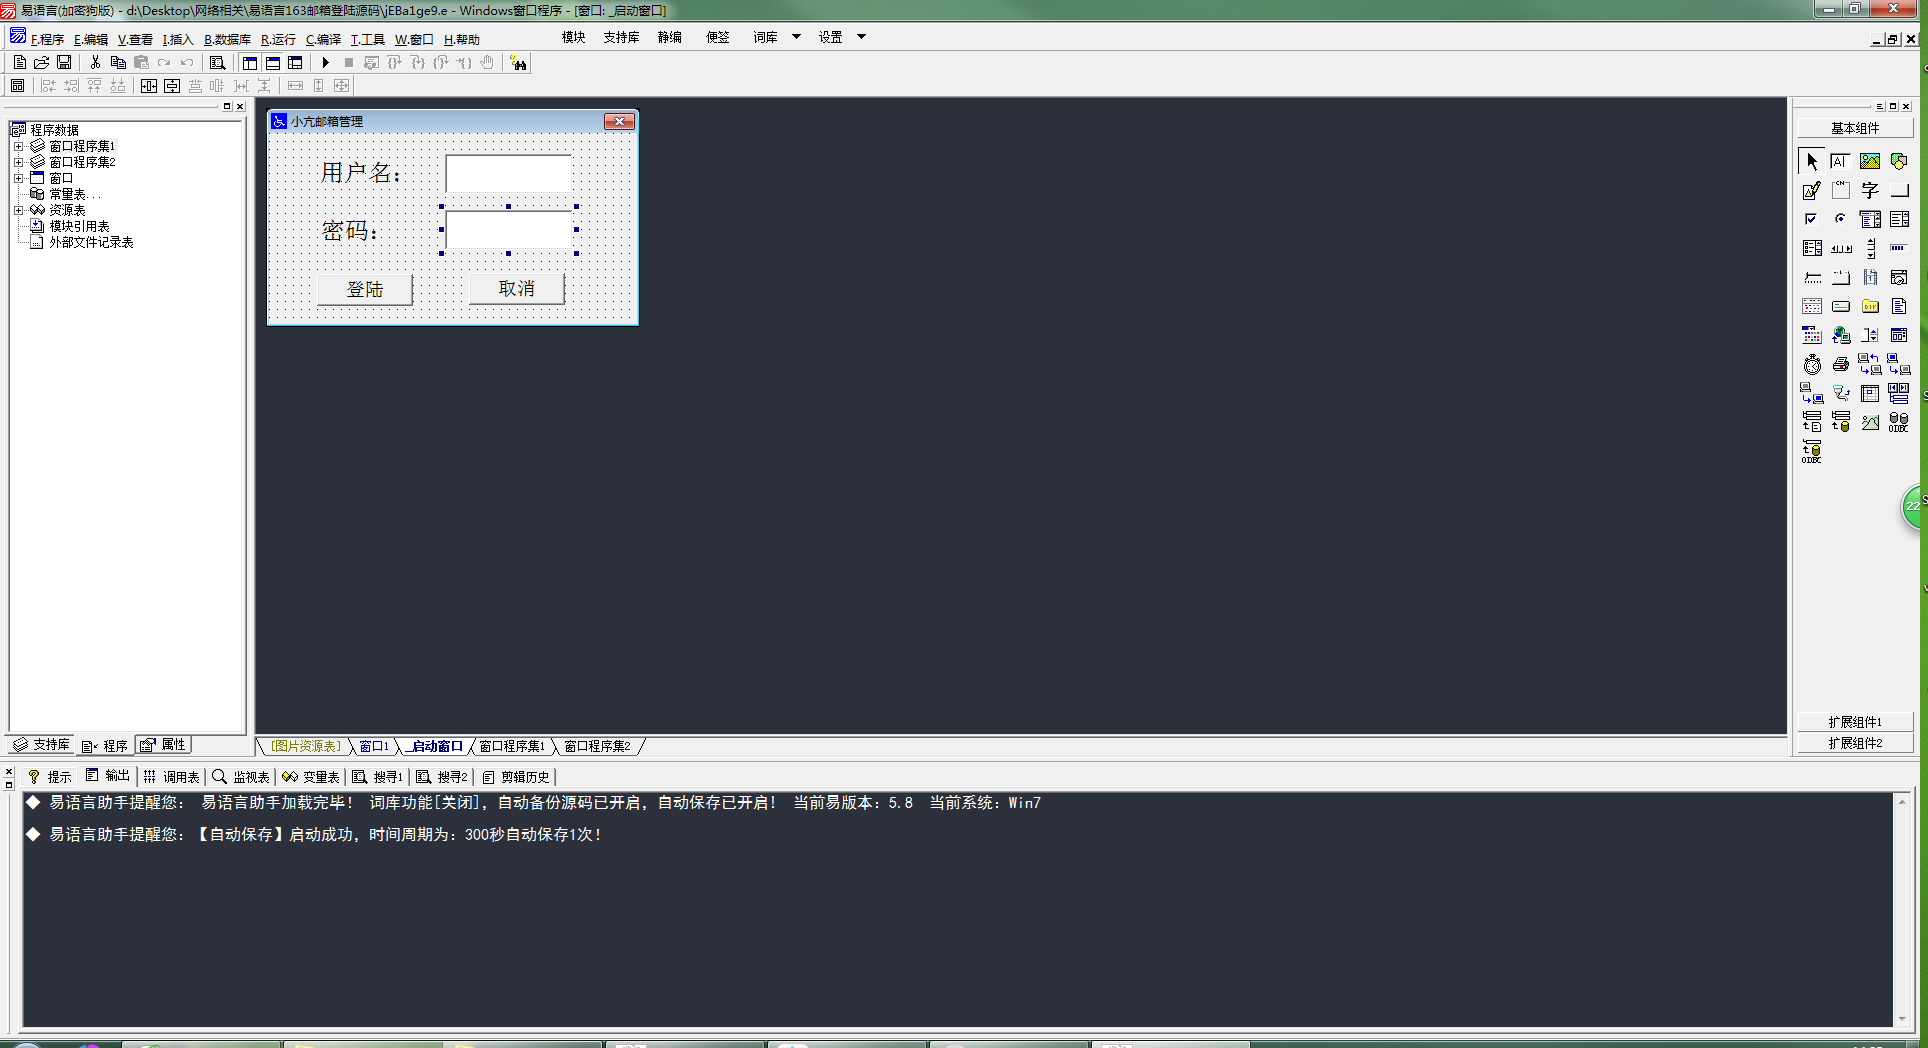Pick the progress bar component icon
Screen dimensions: 1928x1048
(x=1899, y=248)
